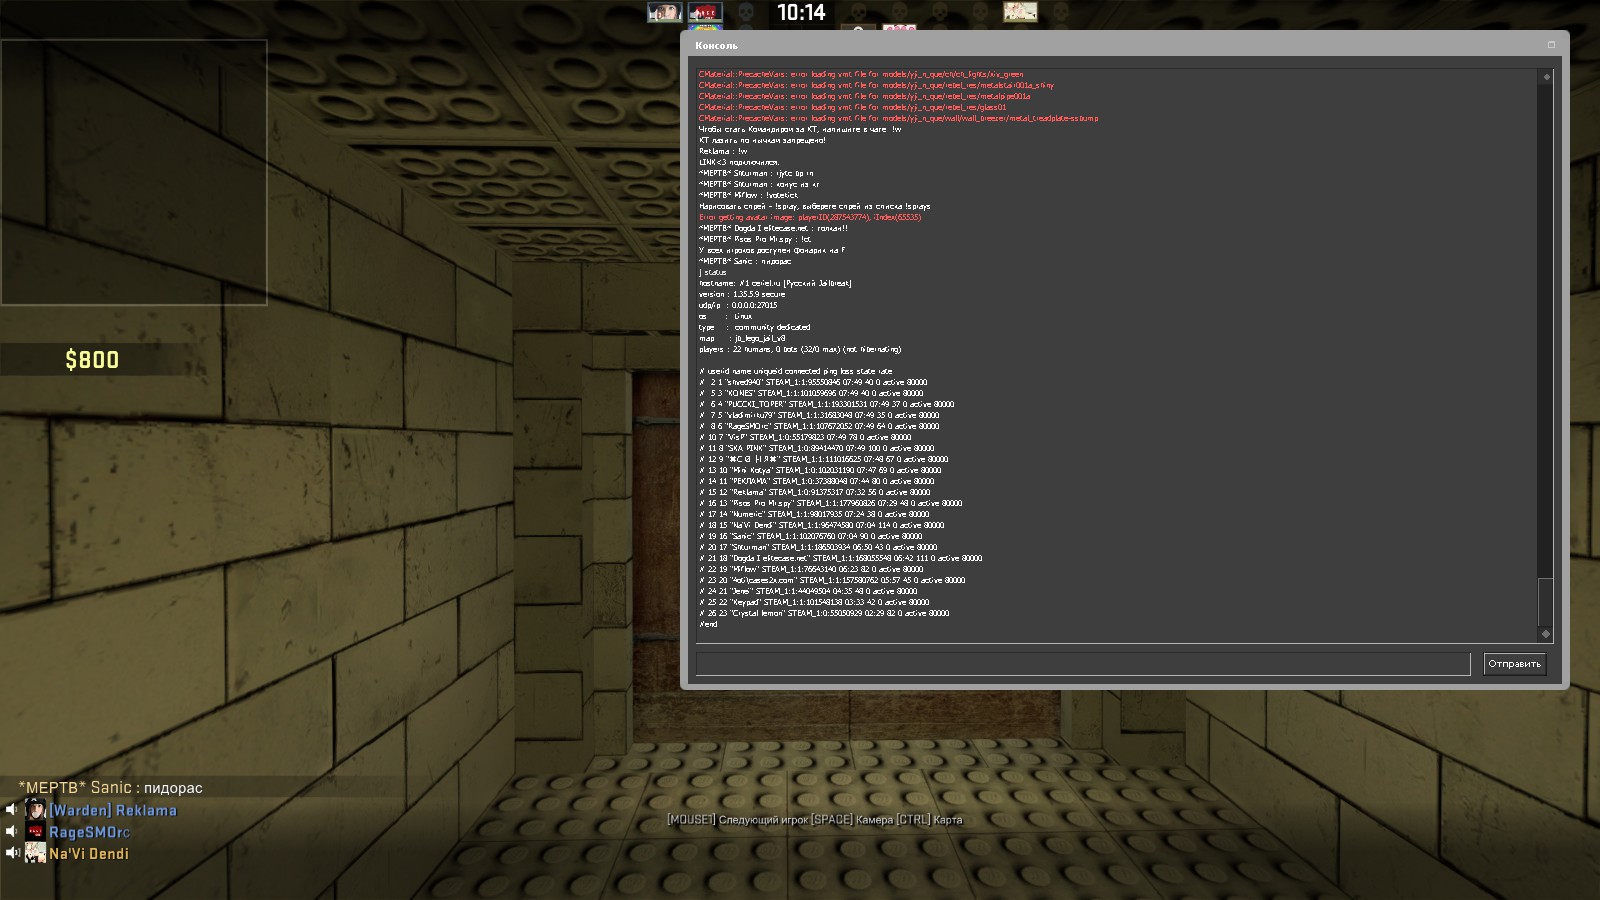Image resolution: width=1600 pixels, height=900 pixels.
Task: Click RageSMOrc's avatar in the voice list
Action: click(36, 832)
